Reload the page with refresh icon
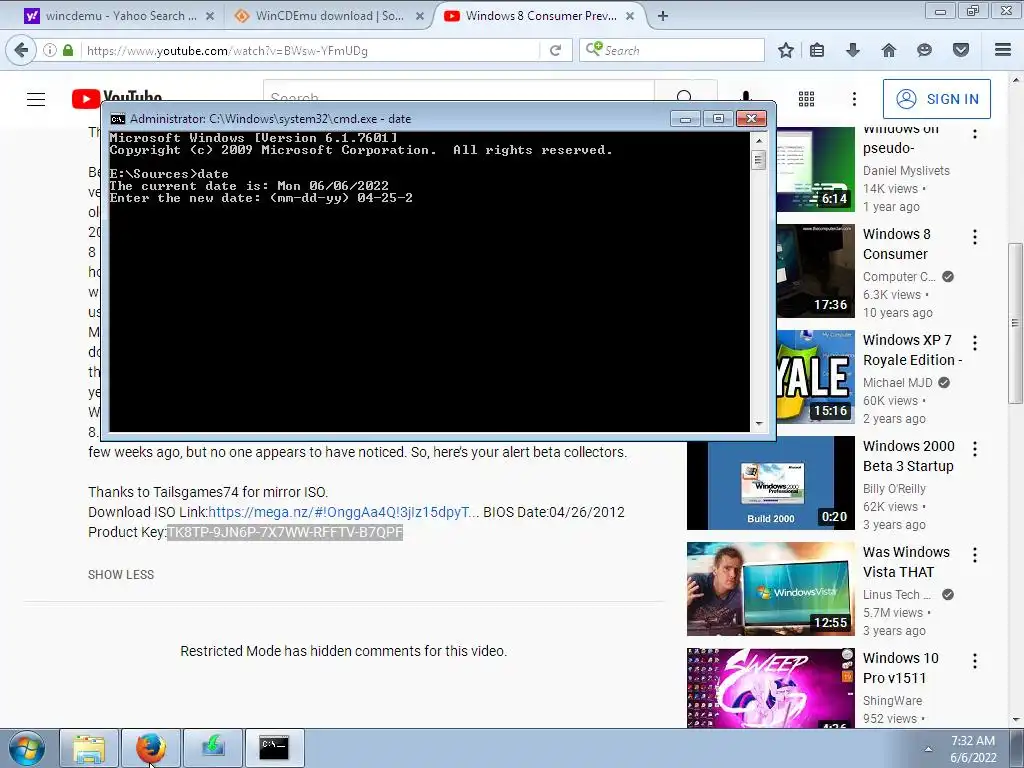This screenshot has height=768, width=1024. (555, 50)
